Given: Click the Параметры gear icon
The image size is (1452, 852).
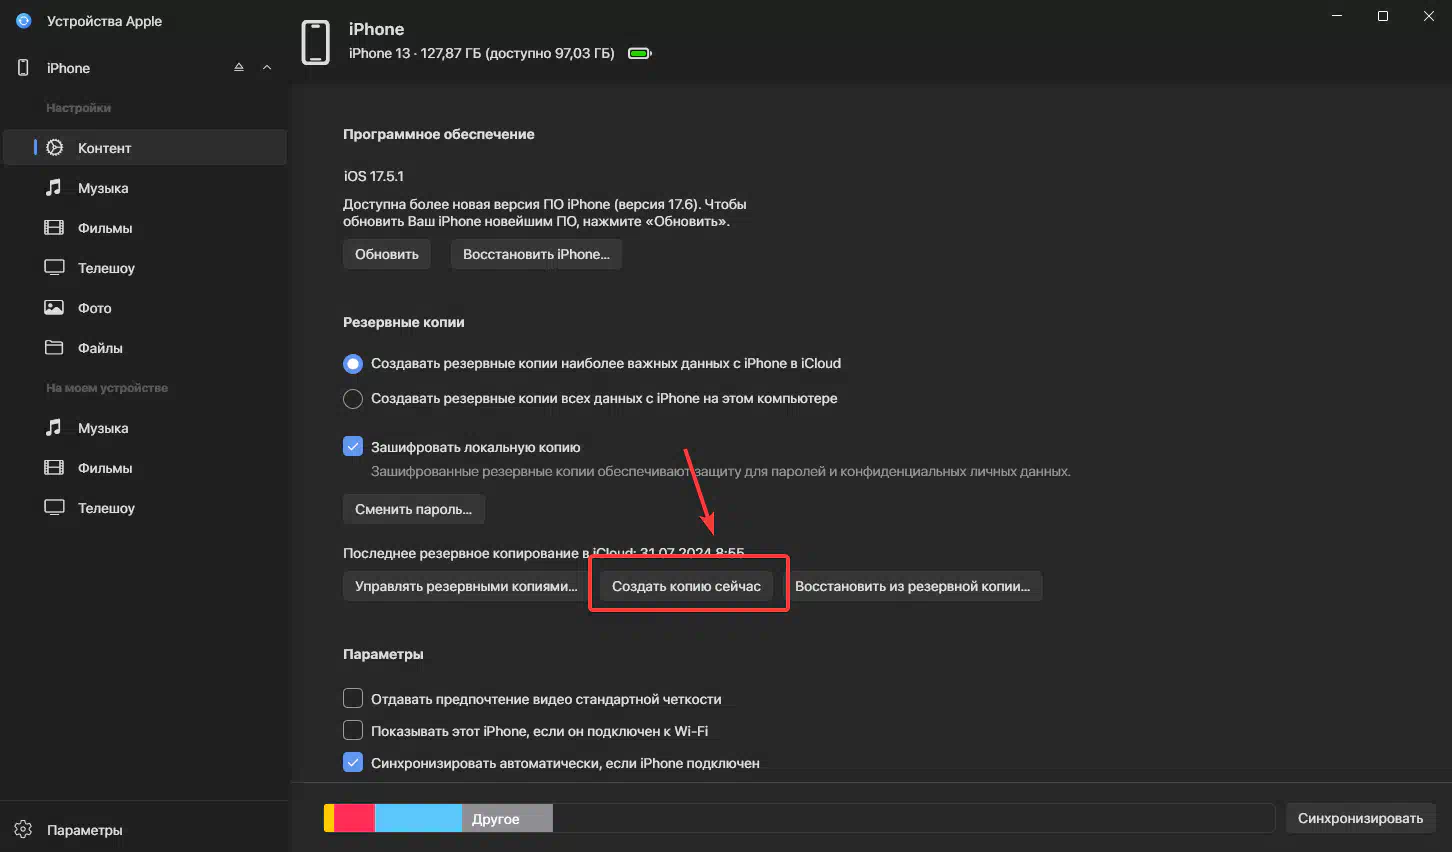Looking at the screenshot, I should tap(24, 829).
